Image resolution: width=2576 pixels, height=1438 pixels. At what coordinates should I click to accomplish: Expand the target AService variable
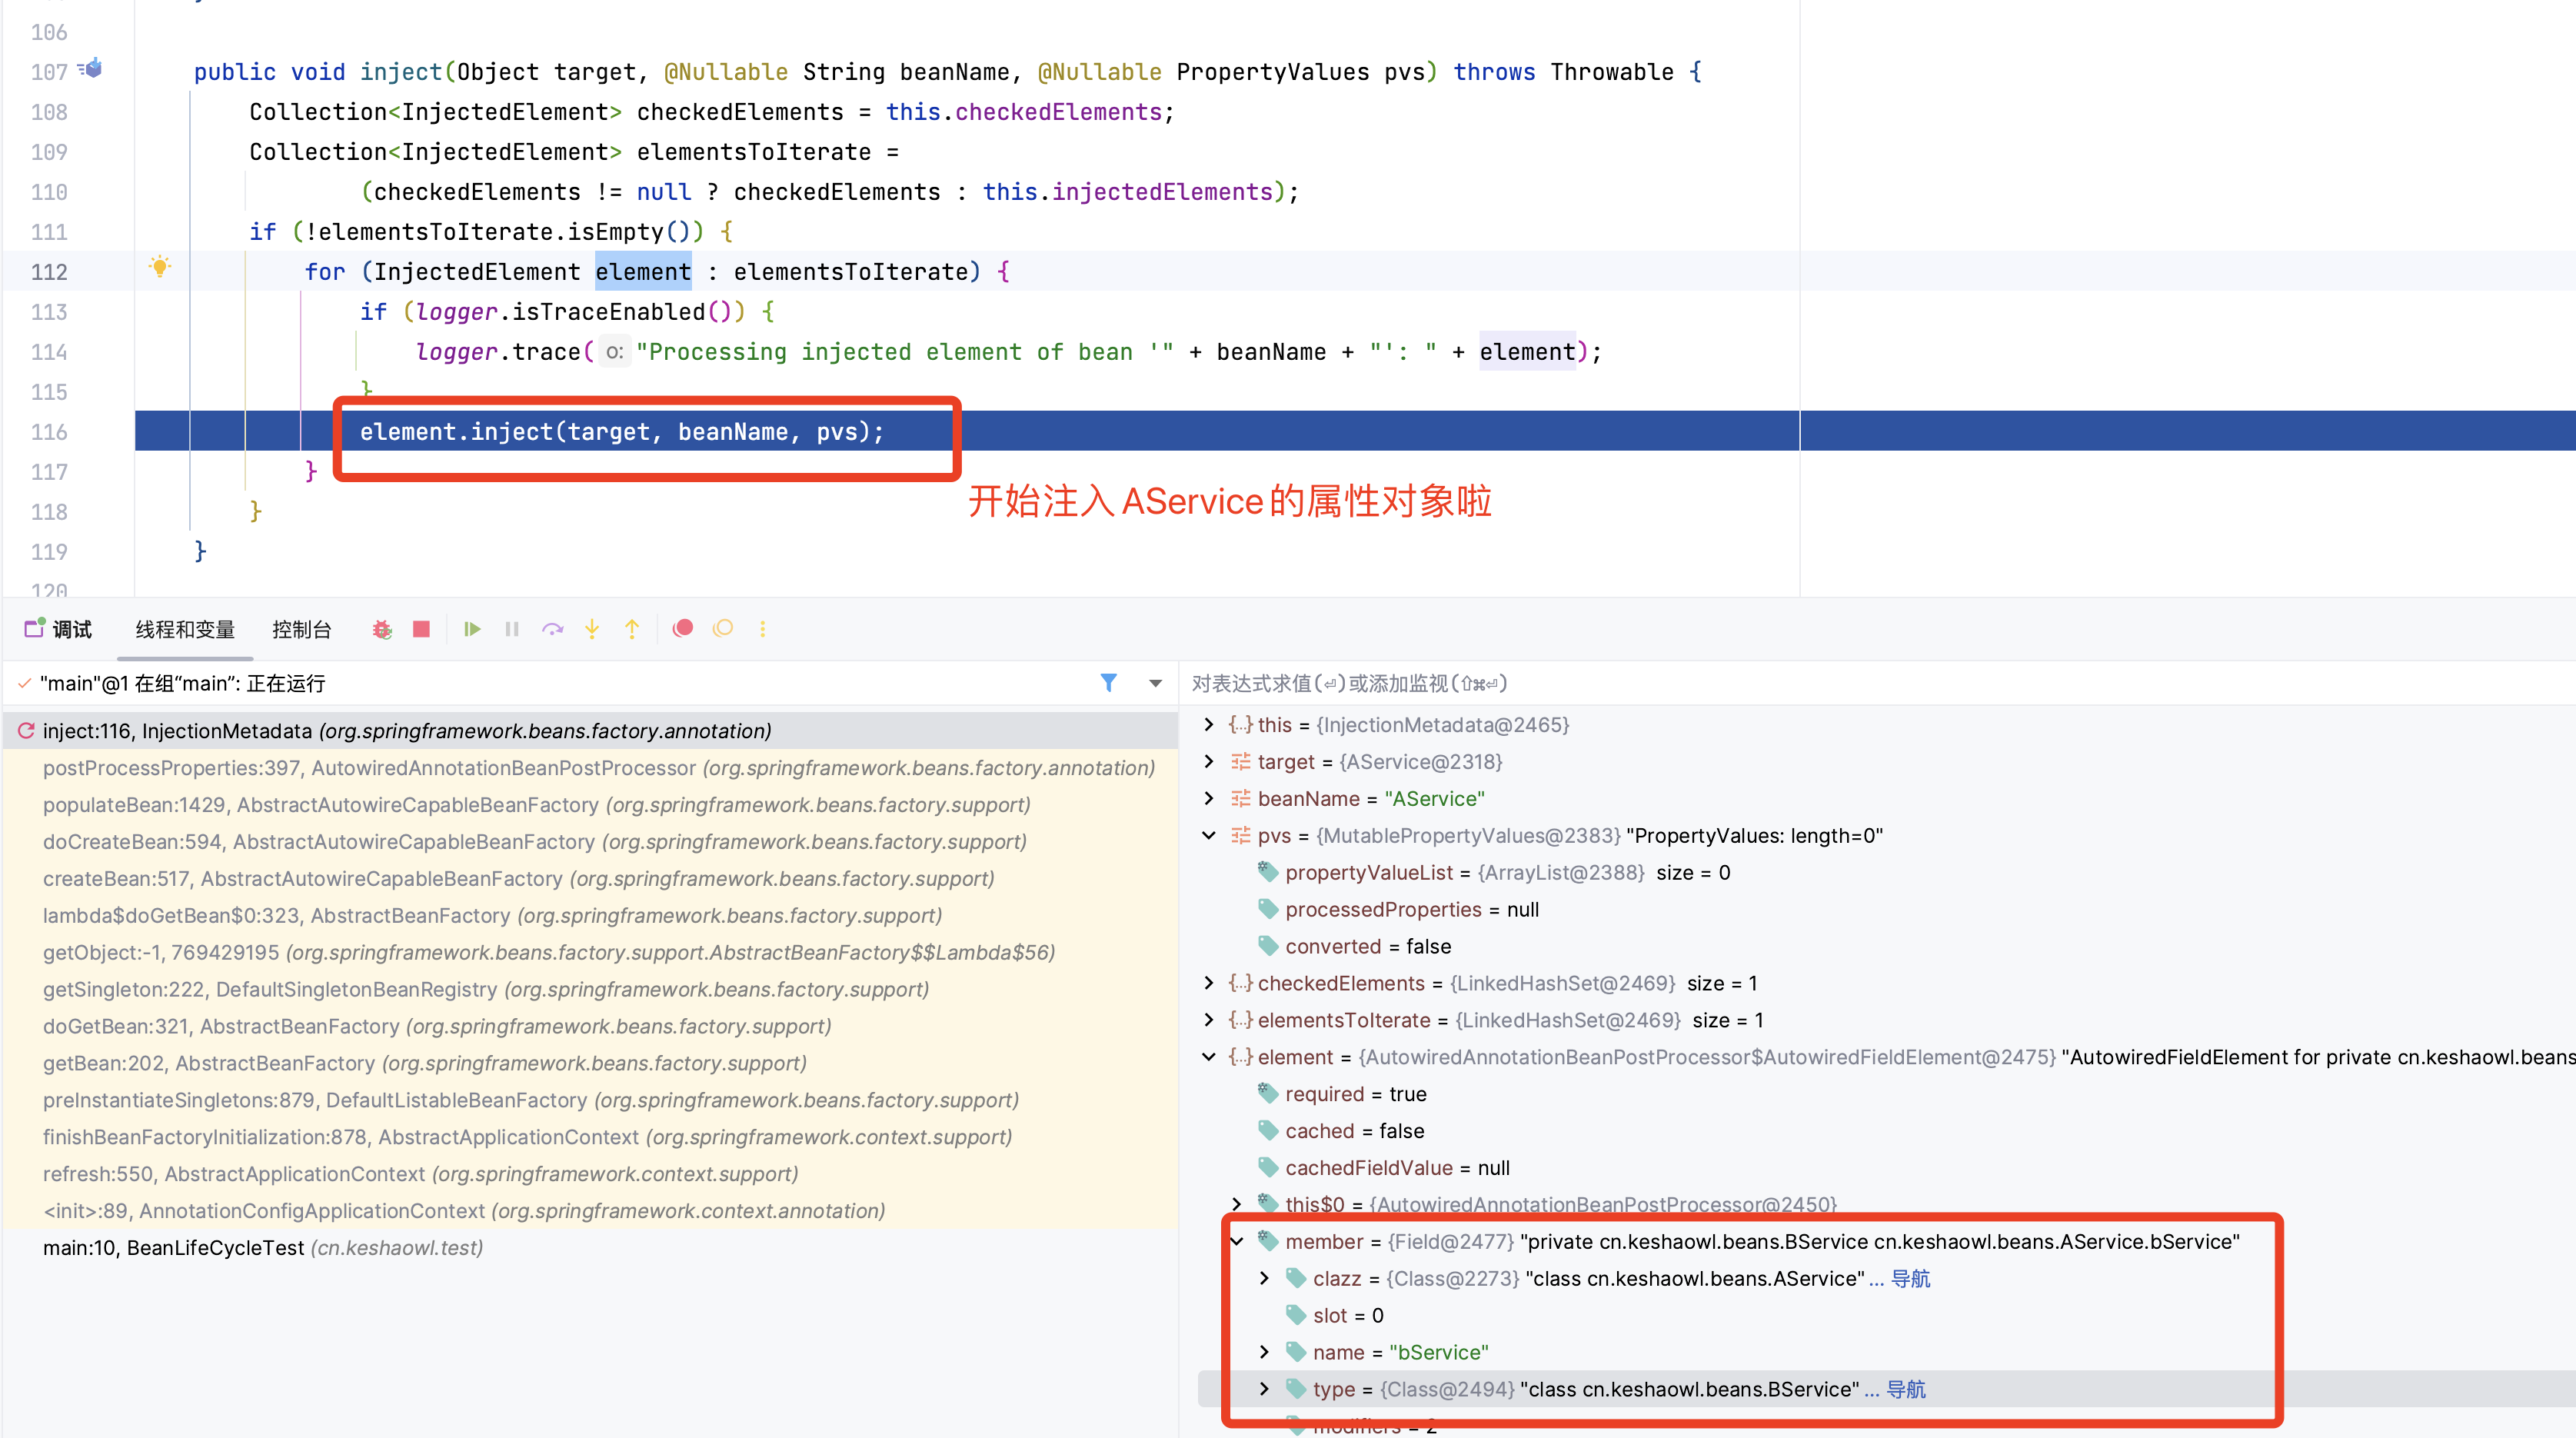point(1208,761)
